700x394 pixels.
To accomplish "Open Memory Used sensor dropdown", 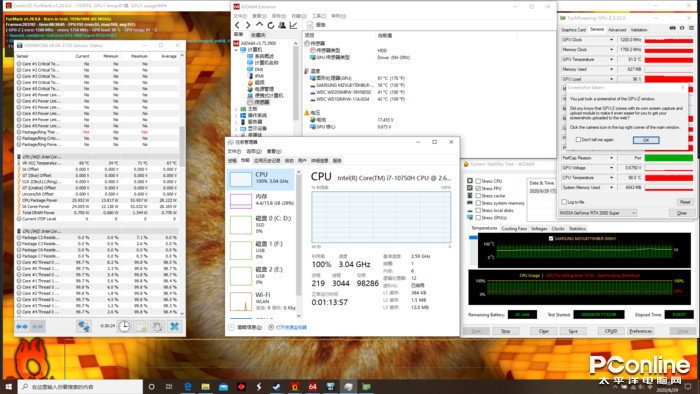I will click(x=611, y=70).
